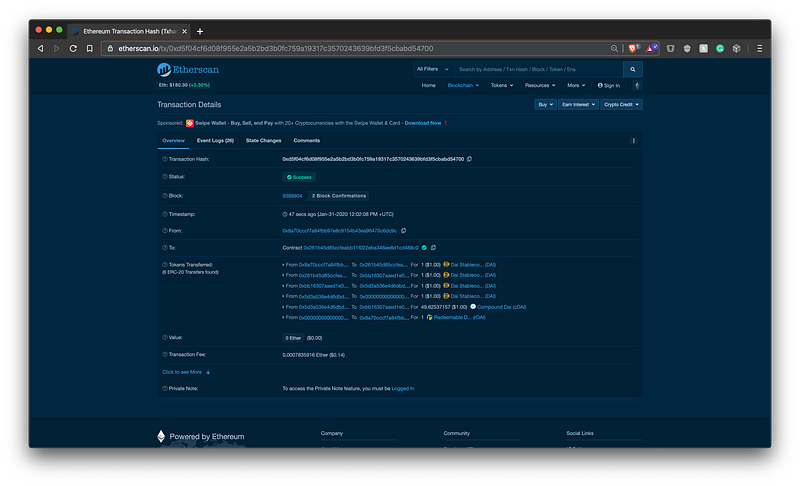The width and height of the screenshot is (800, 486).
Task: Expand the More menu
Action: coord(577,86)
